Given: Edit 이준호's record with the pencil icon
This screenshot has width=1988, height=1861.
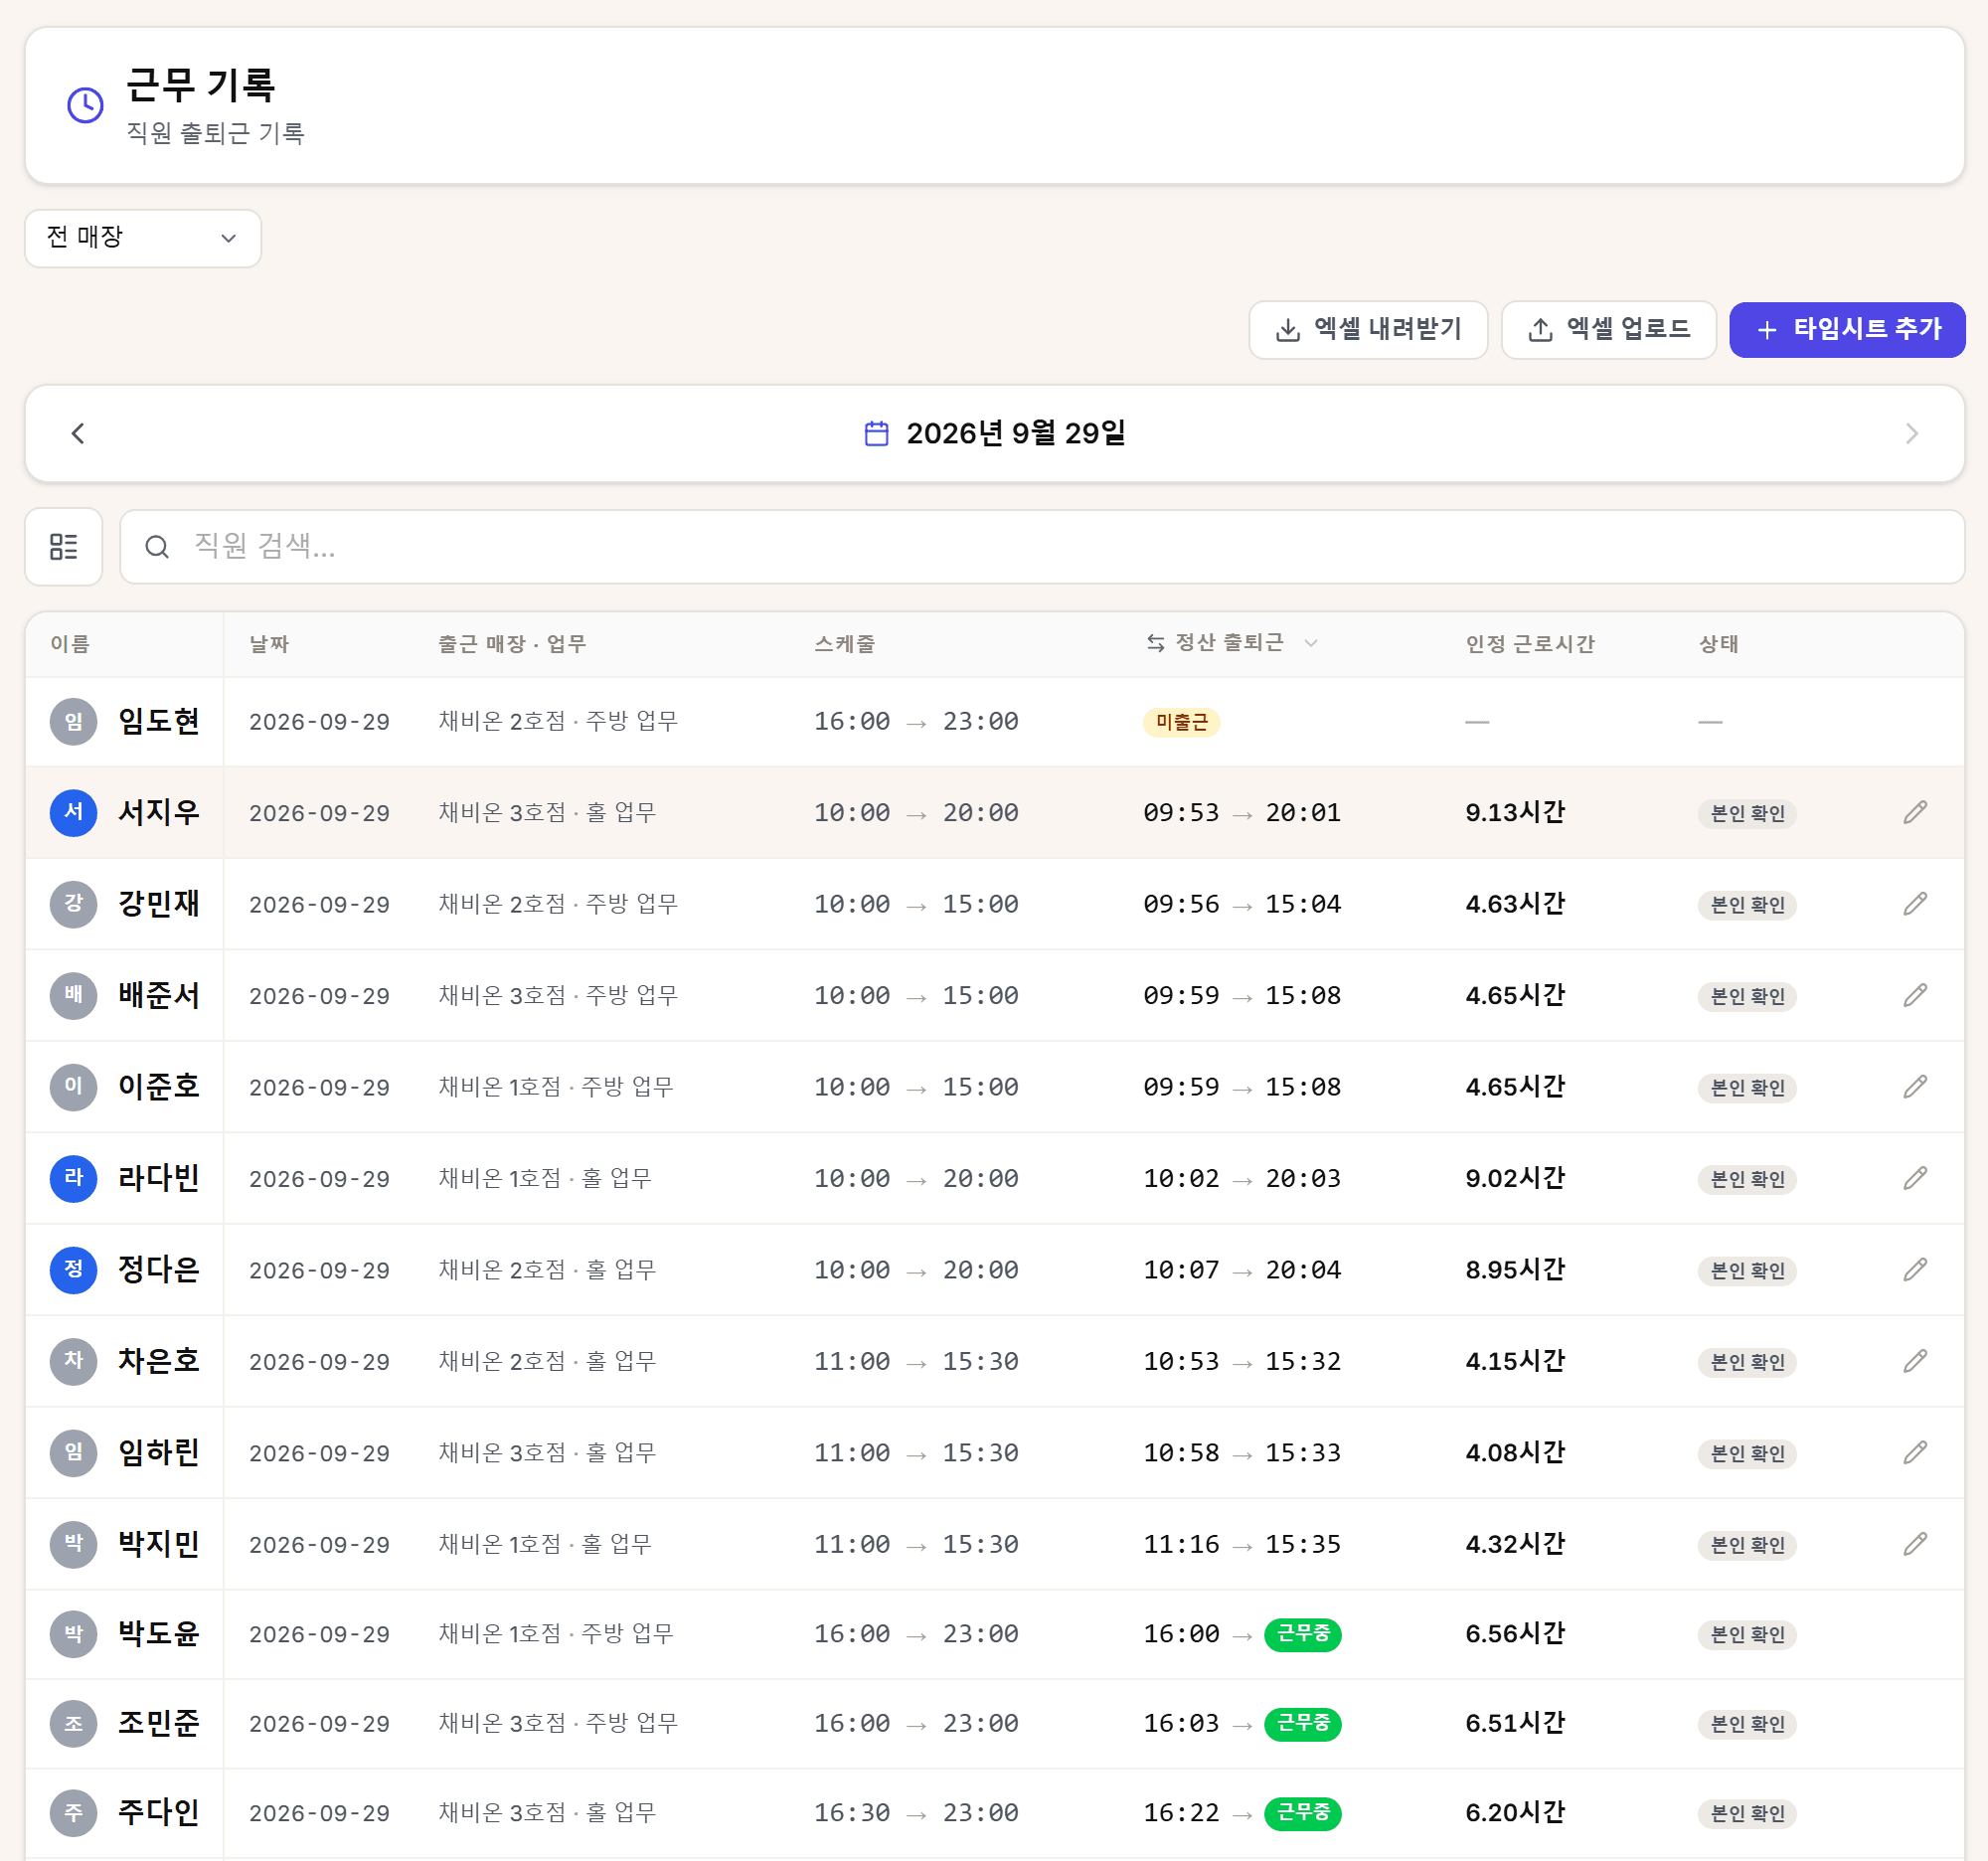Looking at the screenshot, I should point(1914,1087).
